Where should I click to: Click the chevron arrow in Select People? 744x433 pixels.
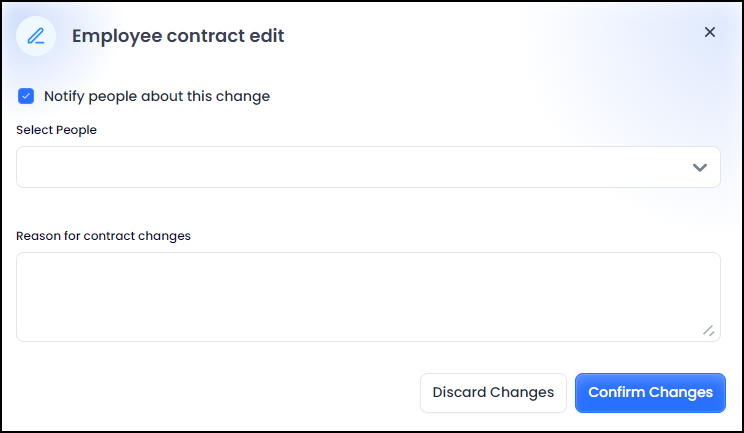pyautogui.click(x=700, y=167)
